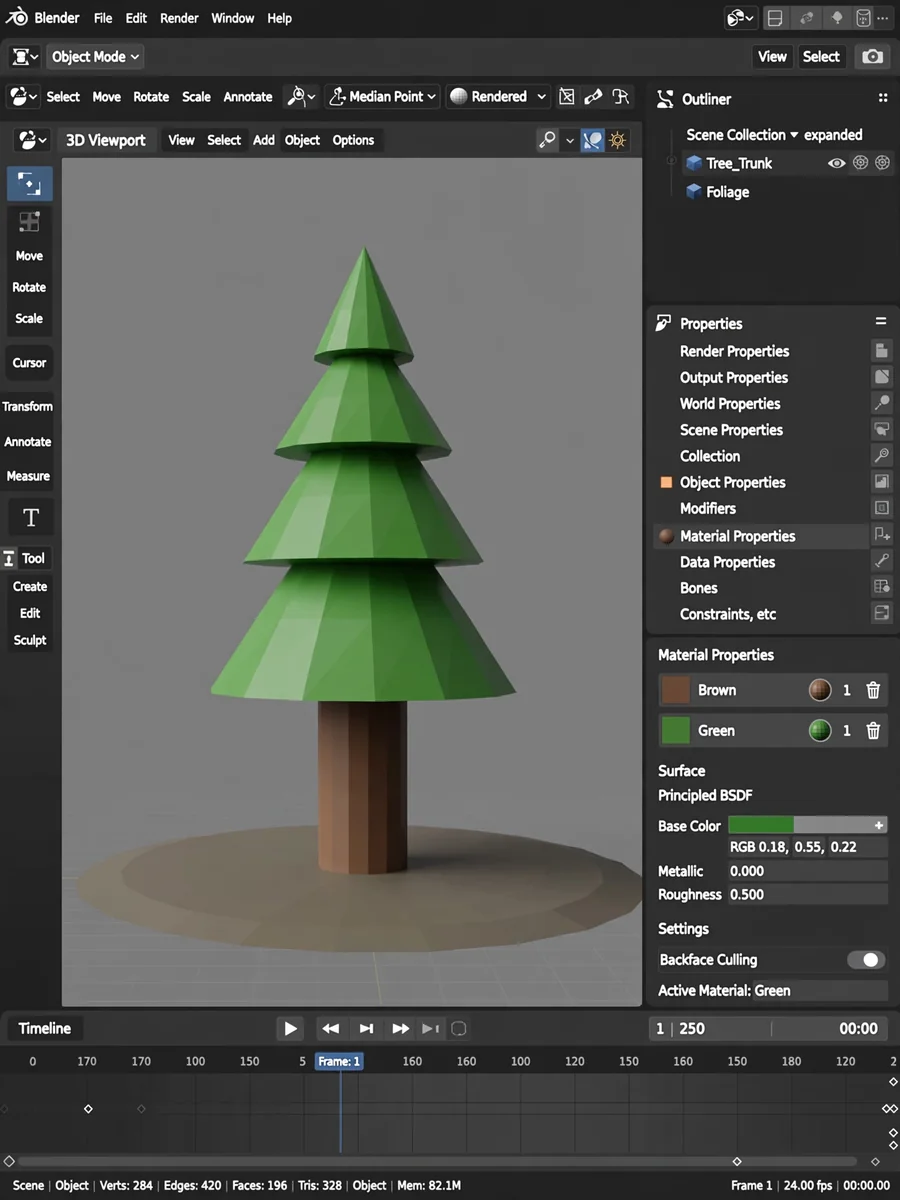The image size is (900, 1200).
Task: Click the Annotate button in top toolbar
Action: (x=248, y=97)
